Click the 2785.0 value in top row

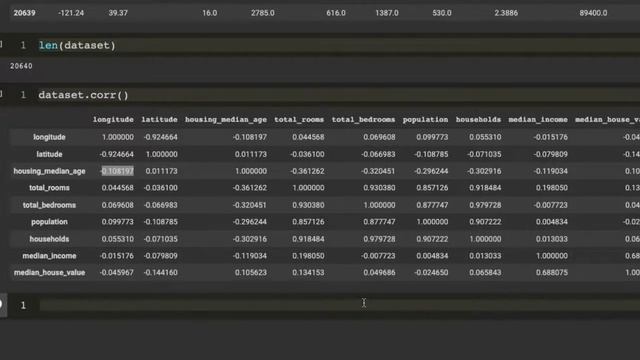[262, 13]
